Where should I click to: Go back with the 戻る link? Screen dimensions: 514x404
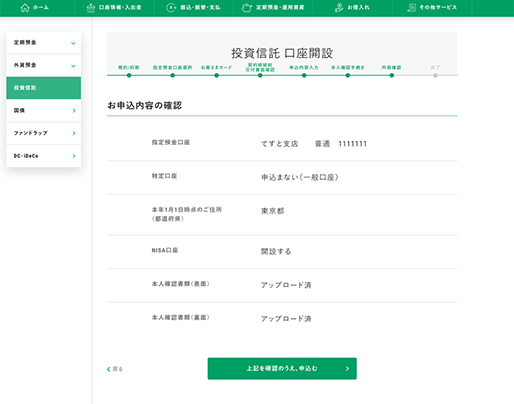(115, 369)
